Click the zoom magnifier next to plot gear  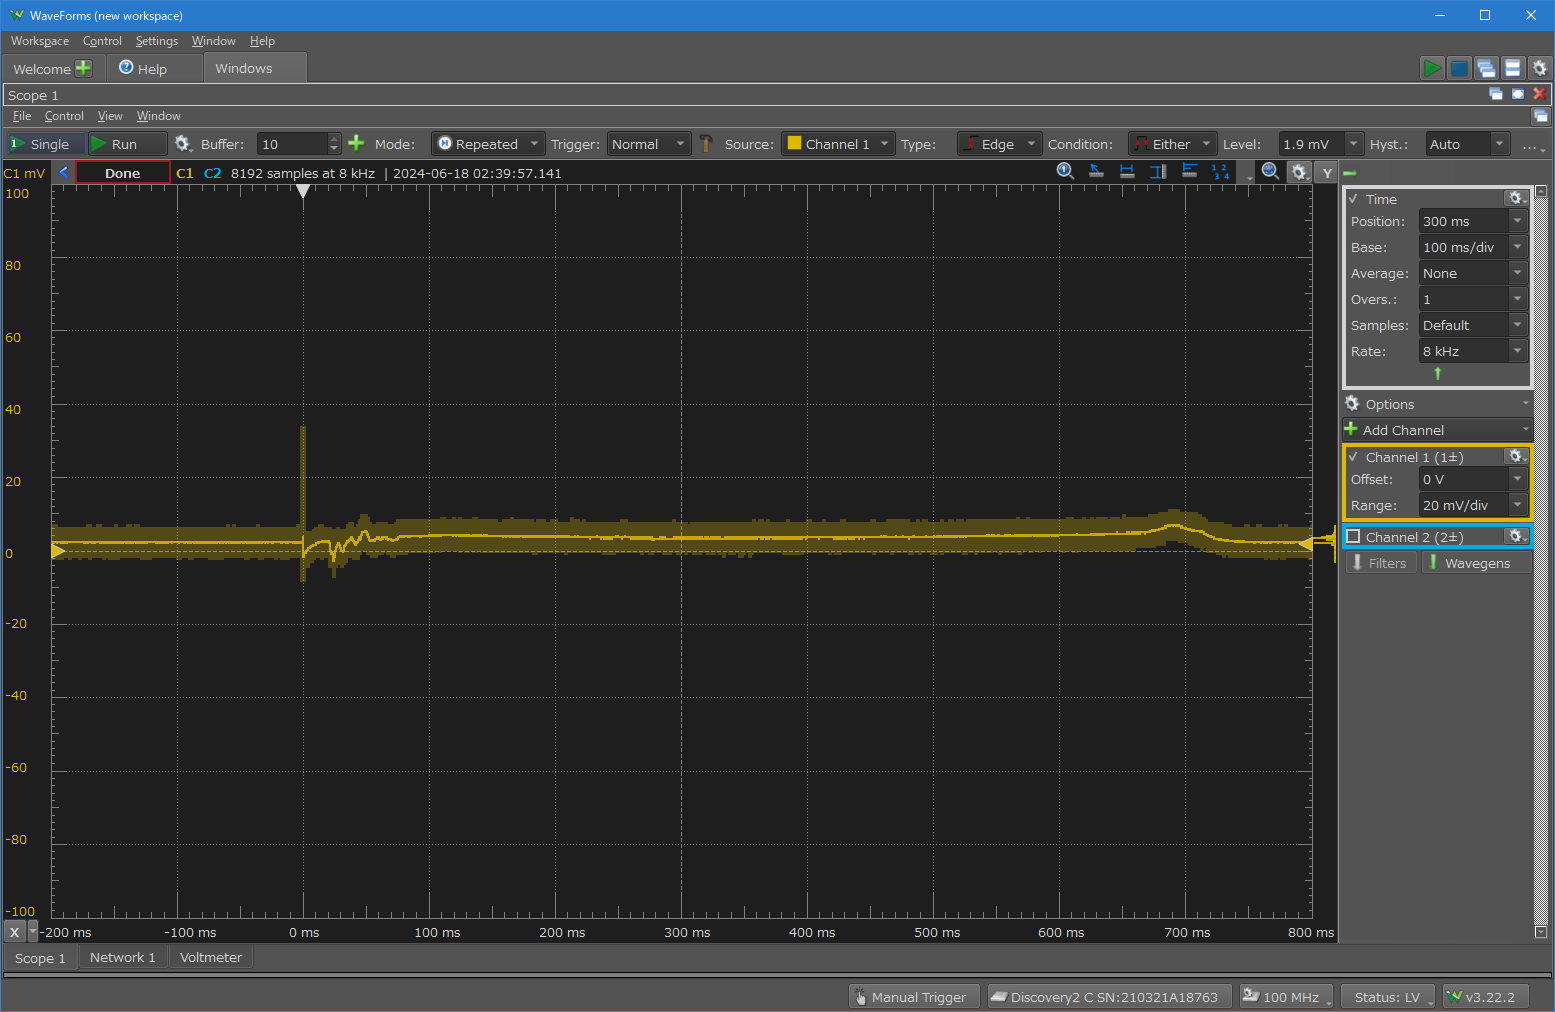click(x=1270, y=171)
